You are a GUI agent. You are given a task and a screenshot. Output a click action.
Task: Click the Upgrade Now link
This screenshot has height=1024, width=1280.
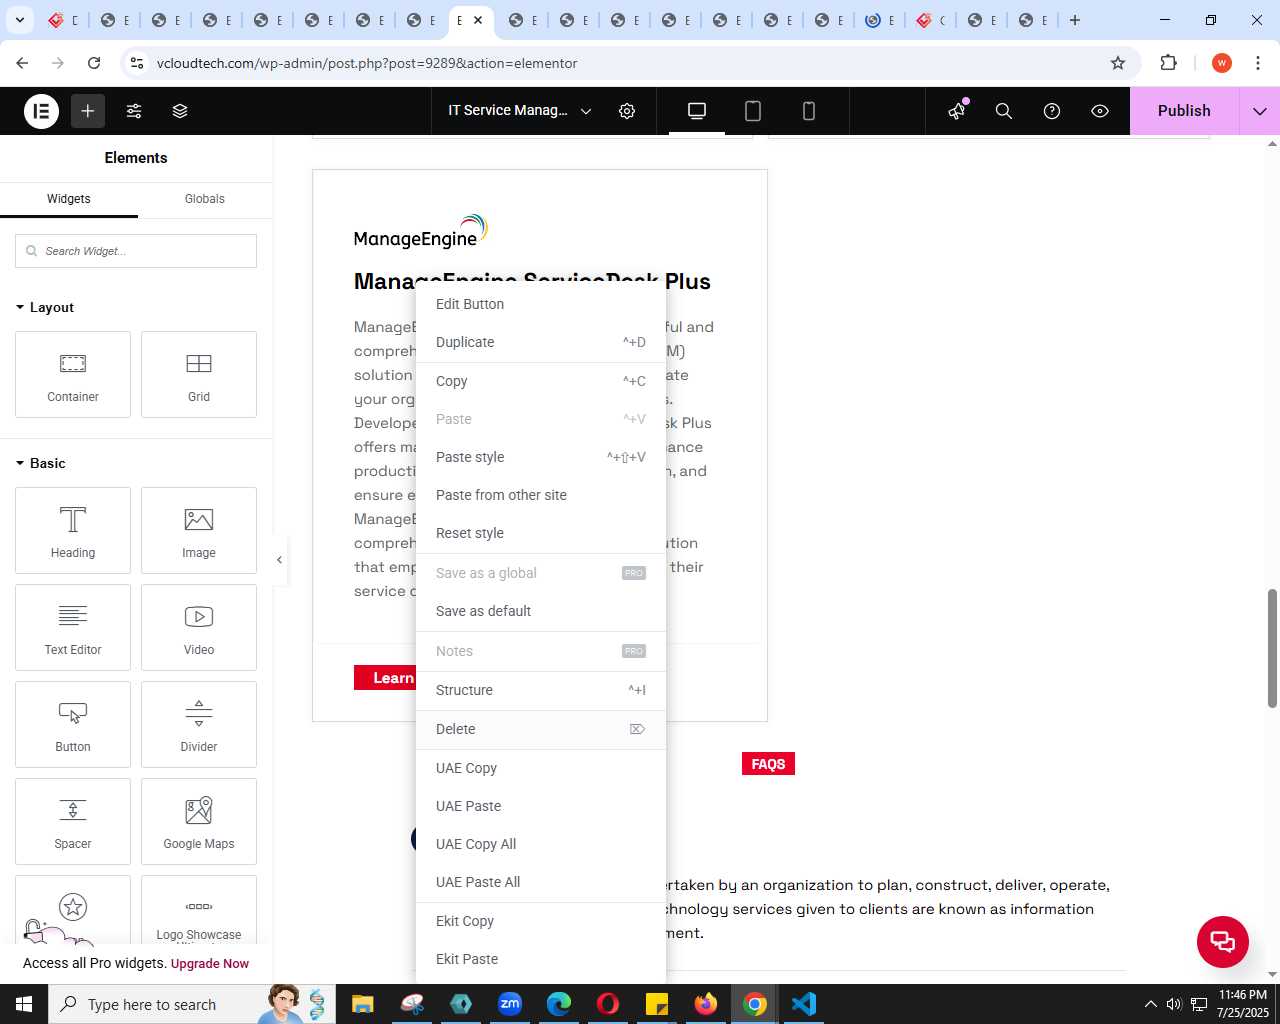(210, 964)
